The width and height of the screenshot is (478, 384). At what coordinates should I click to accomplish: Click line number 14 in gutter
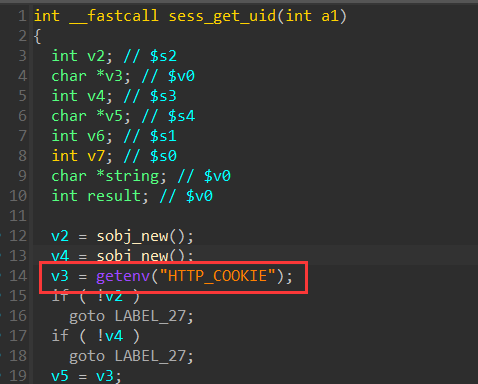[x=18, y=276]
